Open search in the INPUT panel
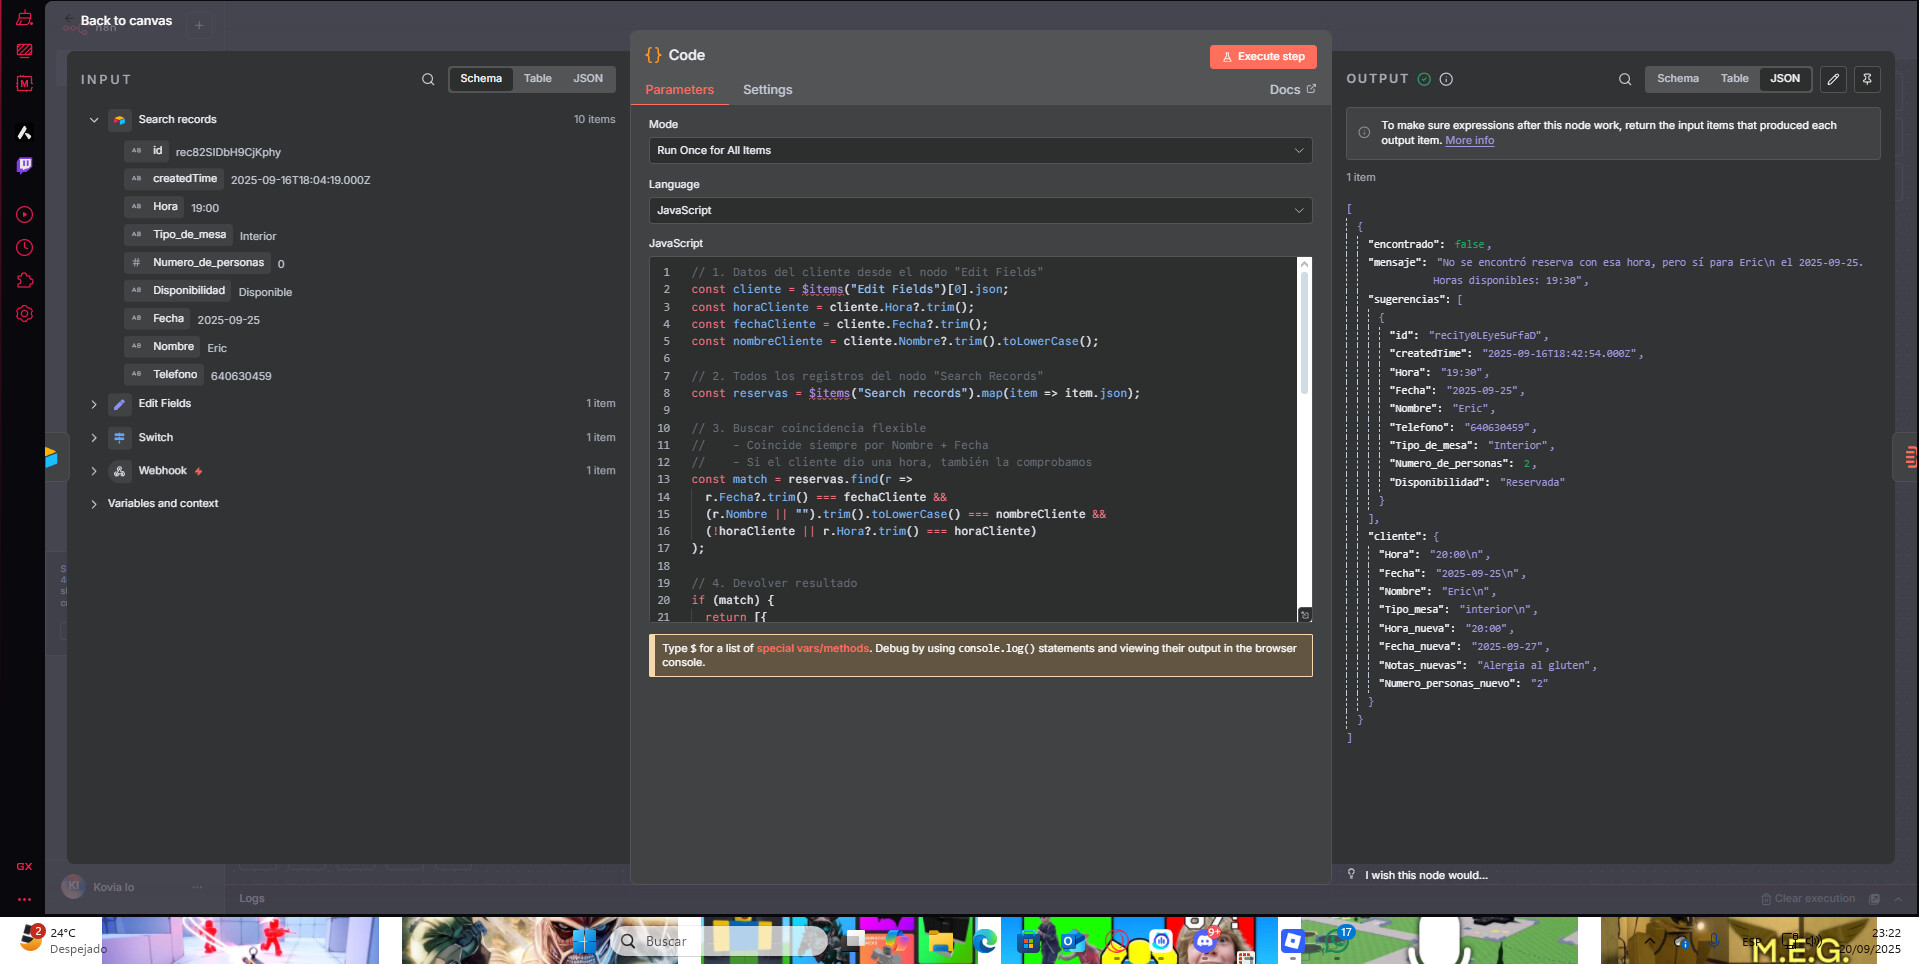 pyautogui.click(x=428, y=79)
